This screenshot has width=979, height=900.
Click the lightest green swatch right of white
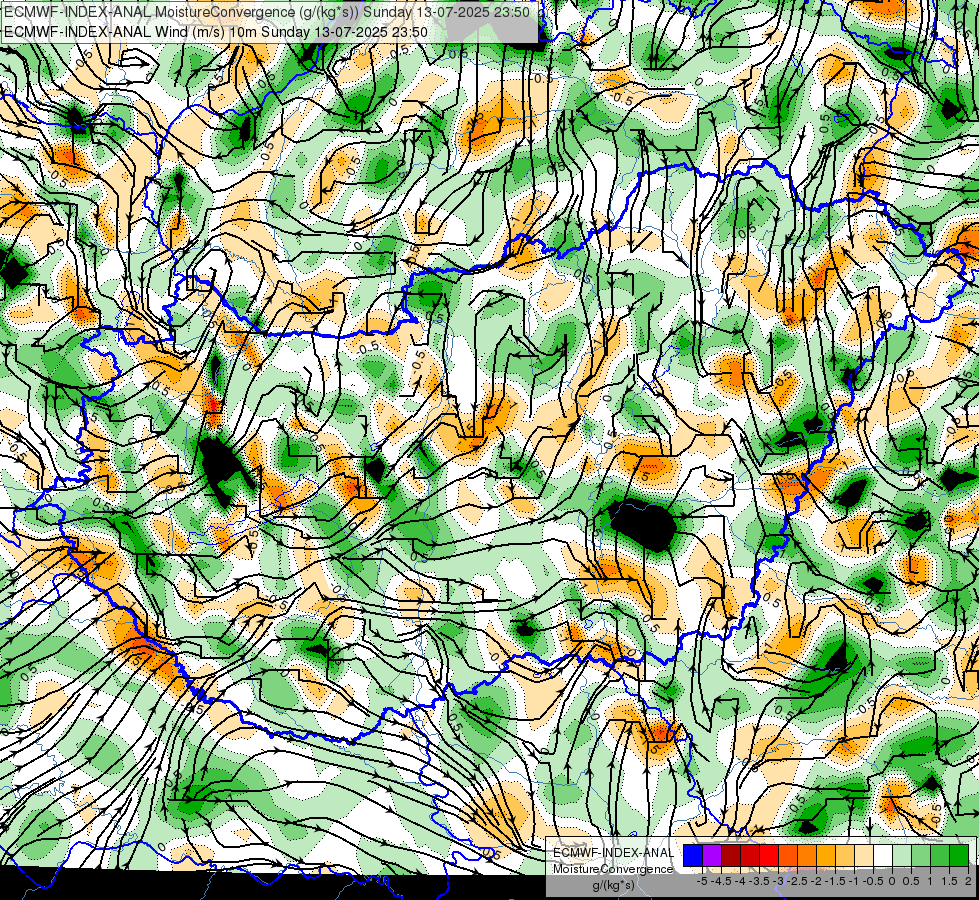point(902,856)
